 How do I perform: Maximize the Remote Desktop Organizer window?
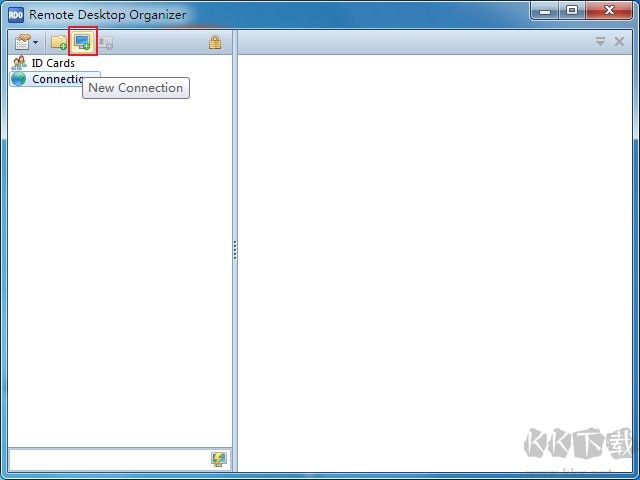click(x=572, y=11)
